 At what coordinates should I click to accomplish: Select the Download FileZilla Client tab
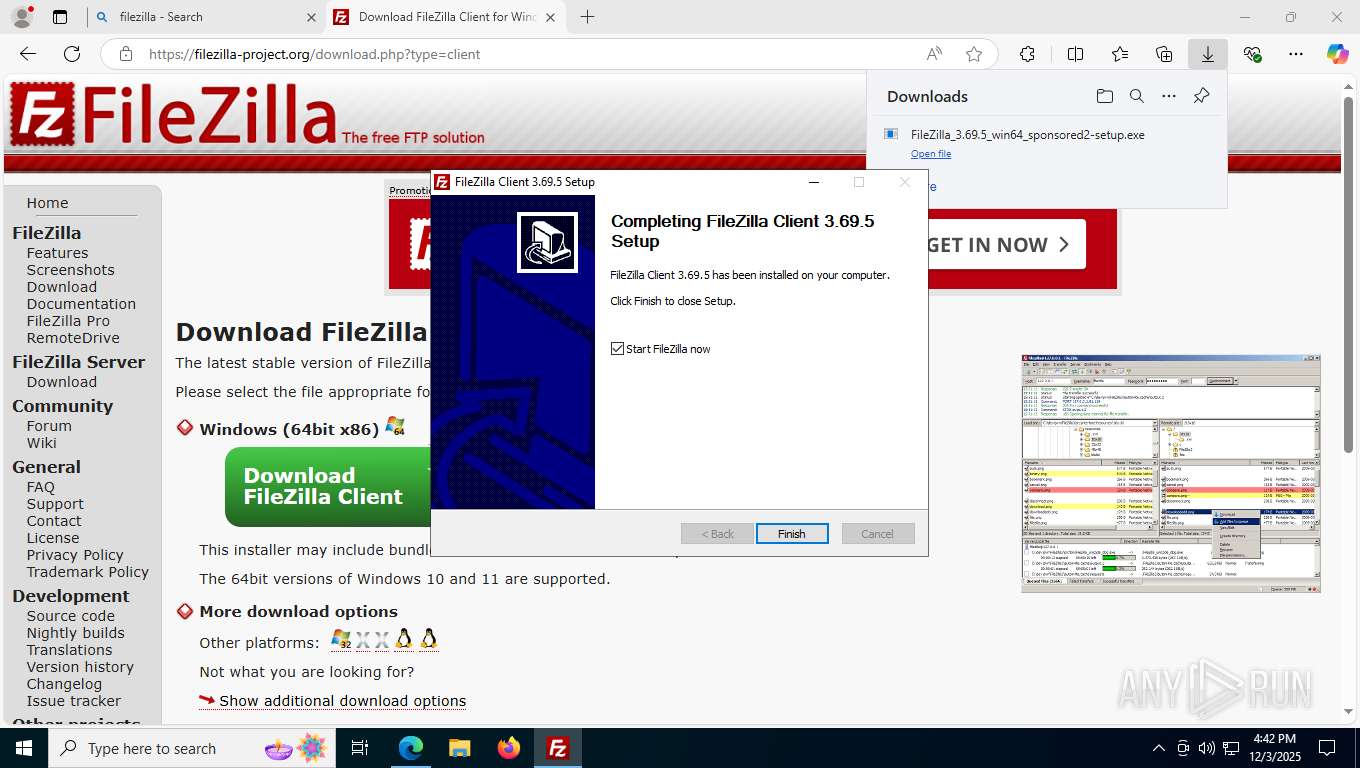click(x=447, y=17)
